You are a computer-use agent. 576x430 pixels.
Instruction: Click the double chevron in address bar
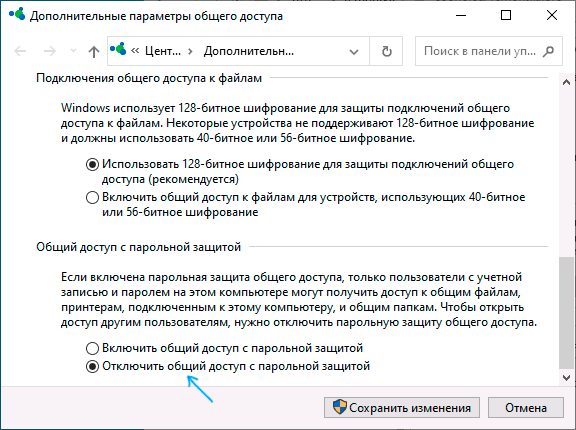(135, 51)
